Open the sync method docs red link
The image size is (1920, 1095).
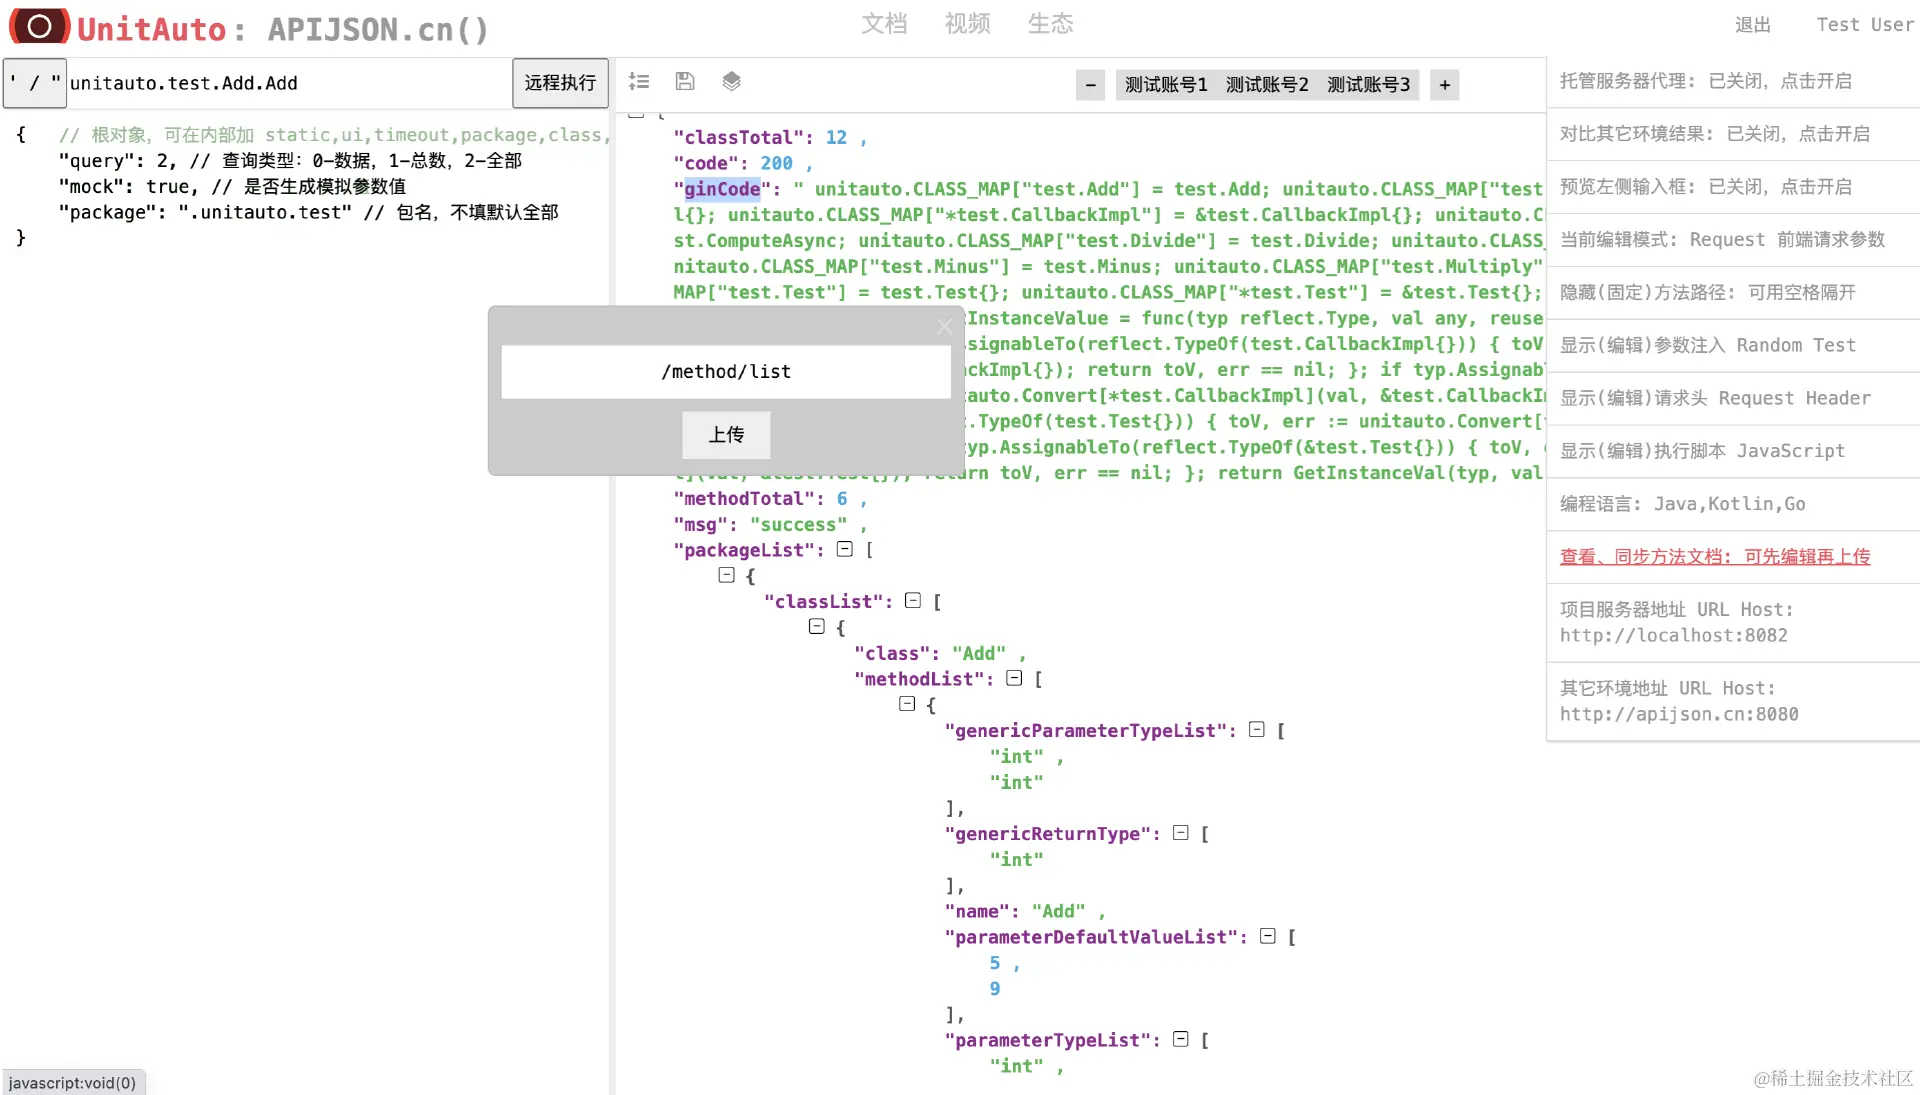[1714, 557]
